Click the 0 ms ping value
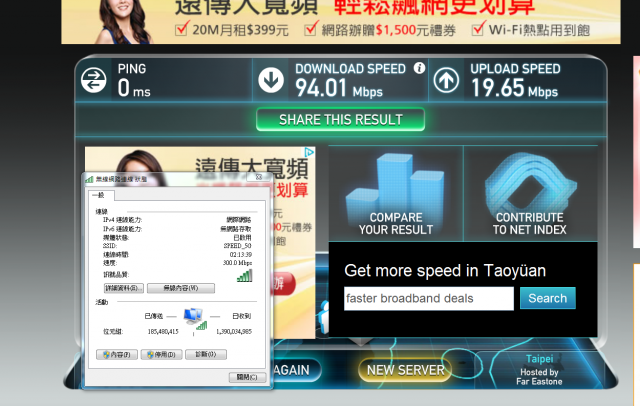The width and height of the screenshot is (640, 406). tap(134, 88)
